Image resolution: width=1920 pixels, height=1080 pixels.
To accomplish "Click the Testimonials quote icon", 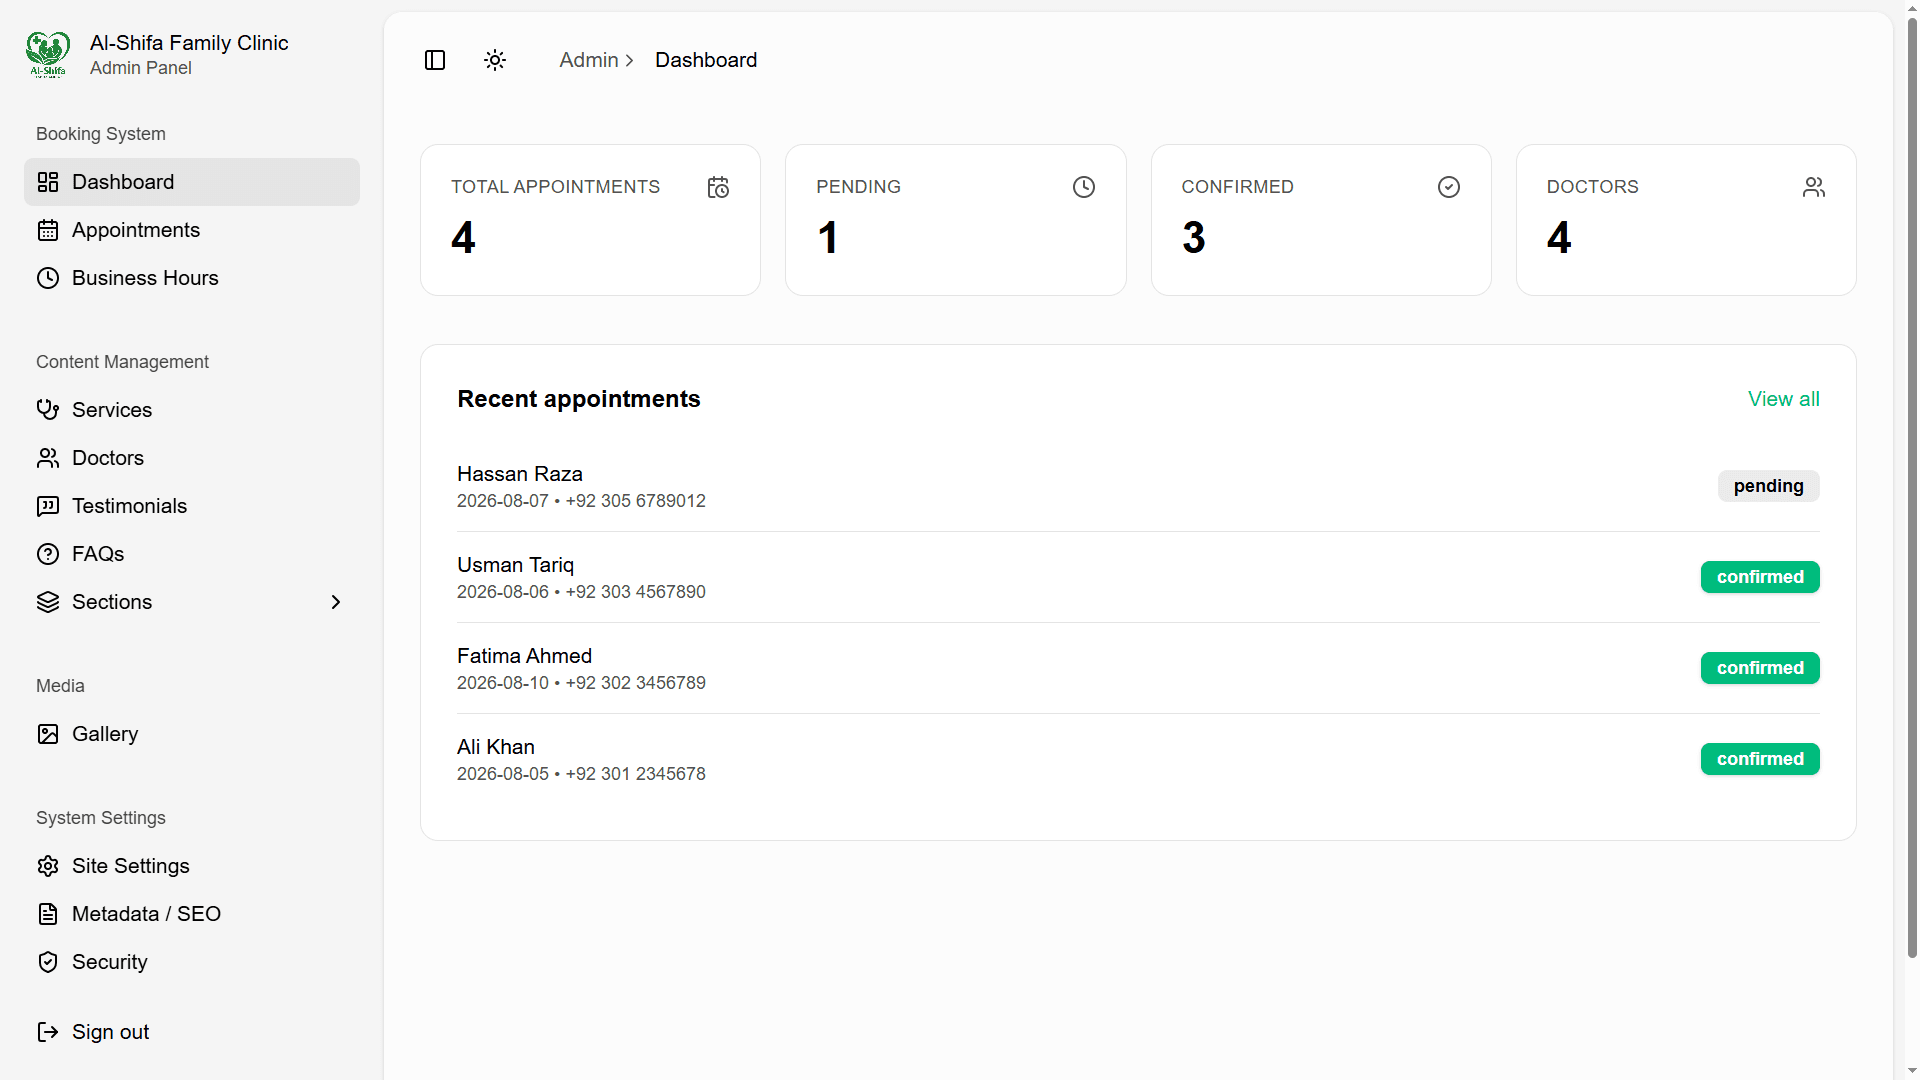I will (48, 506).
